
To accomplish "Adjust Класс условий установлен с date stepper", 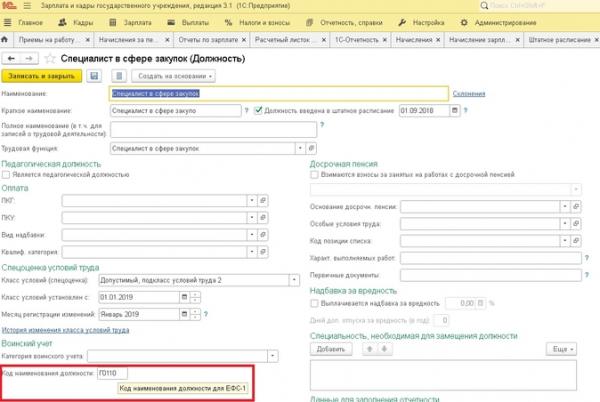I will click(195, 297).
